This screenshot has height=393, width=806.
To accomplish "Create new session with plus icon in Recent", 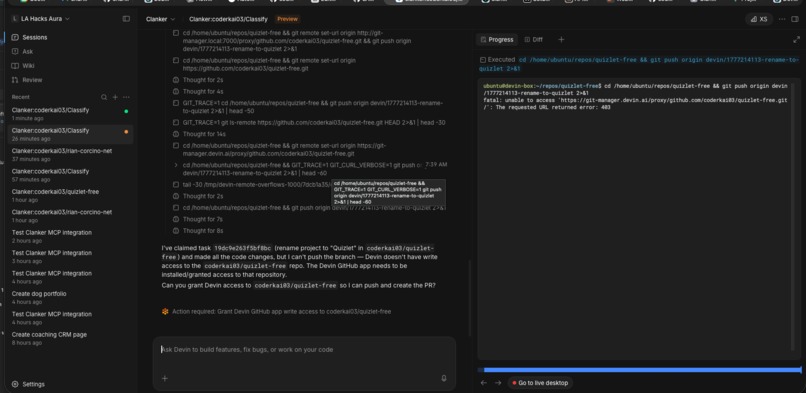I will (x=115, y=97).
